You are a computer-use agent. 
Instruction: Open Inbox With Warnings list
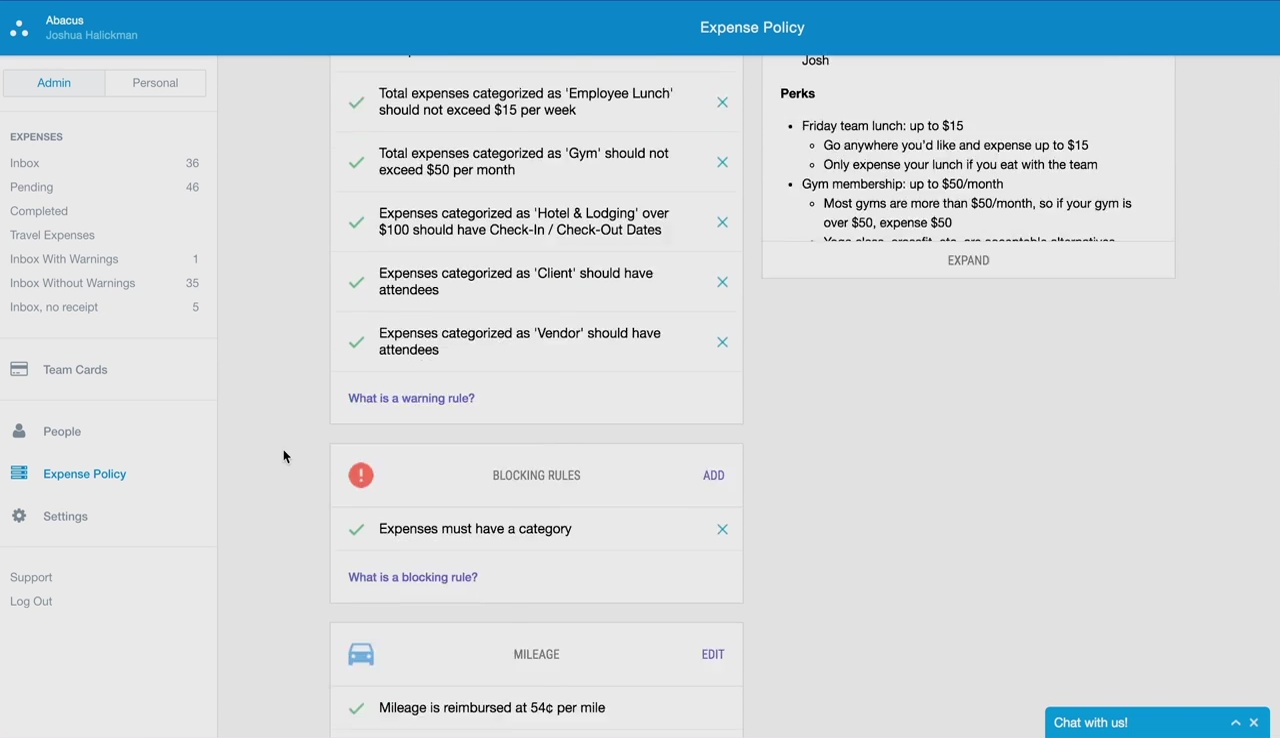coord(64,259)
